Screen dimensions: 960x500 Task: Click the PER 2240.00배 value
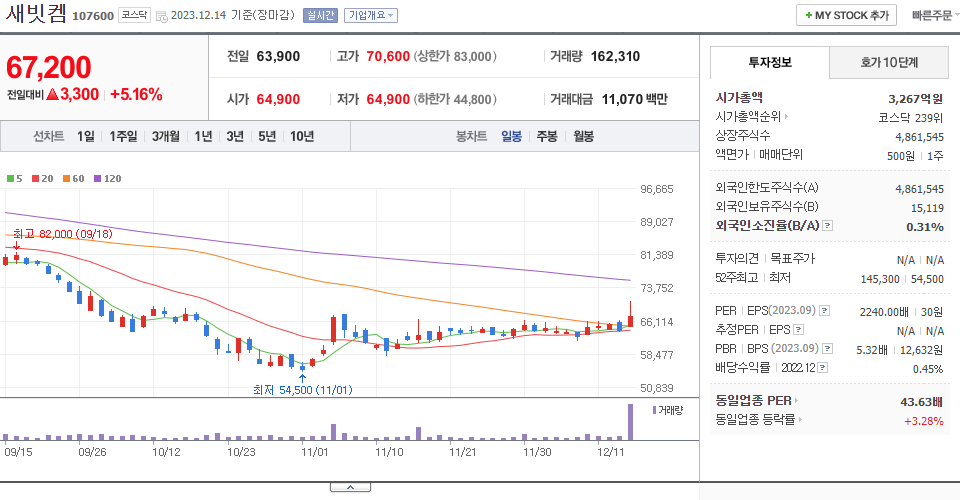point(883,312)
